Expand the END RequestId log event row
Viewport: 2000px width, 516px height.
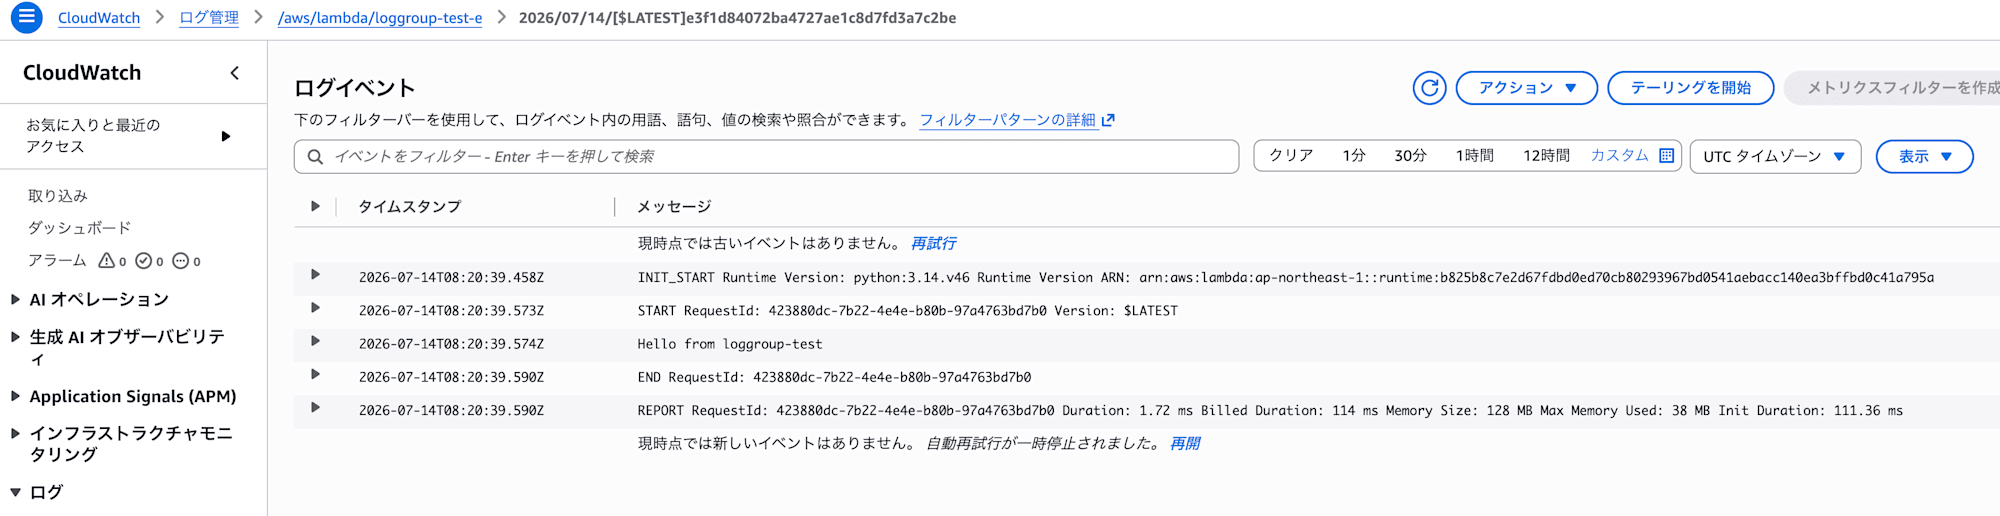click(315, 374)
